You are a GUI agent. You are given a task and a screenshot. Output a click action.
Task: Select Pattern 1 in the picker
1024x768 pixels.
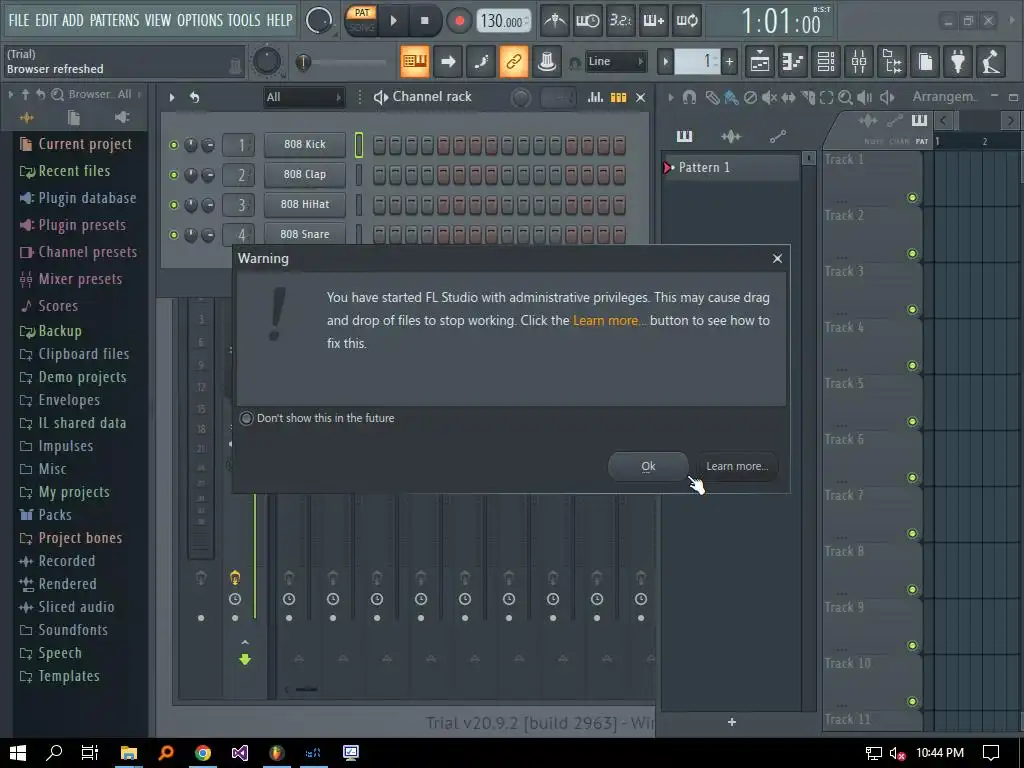click(731, 168)
